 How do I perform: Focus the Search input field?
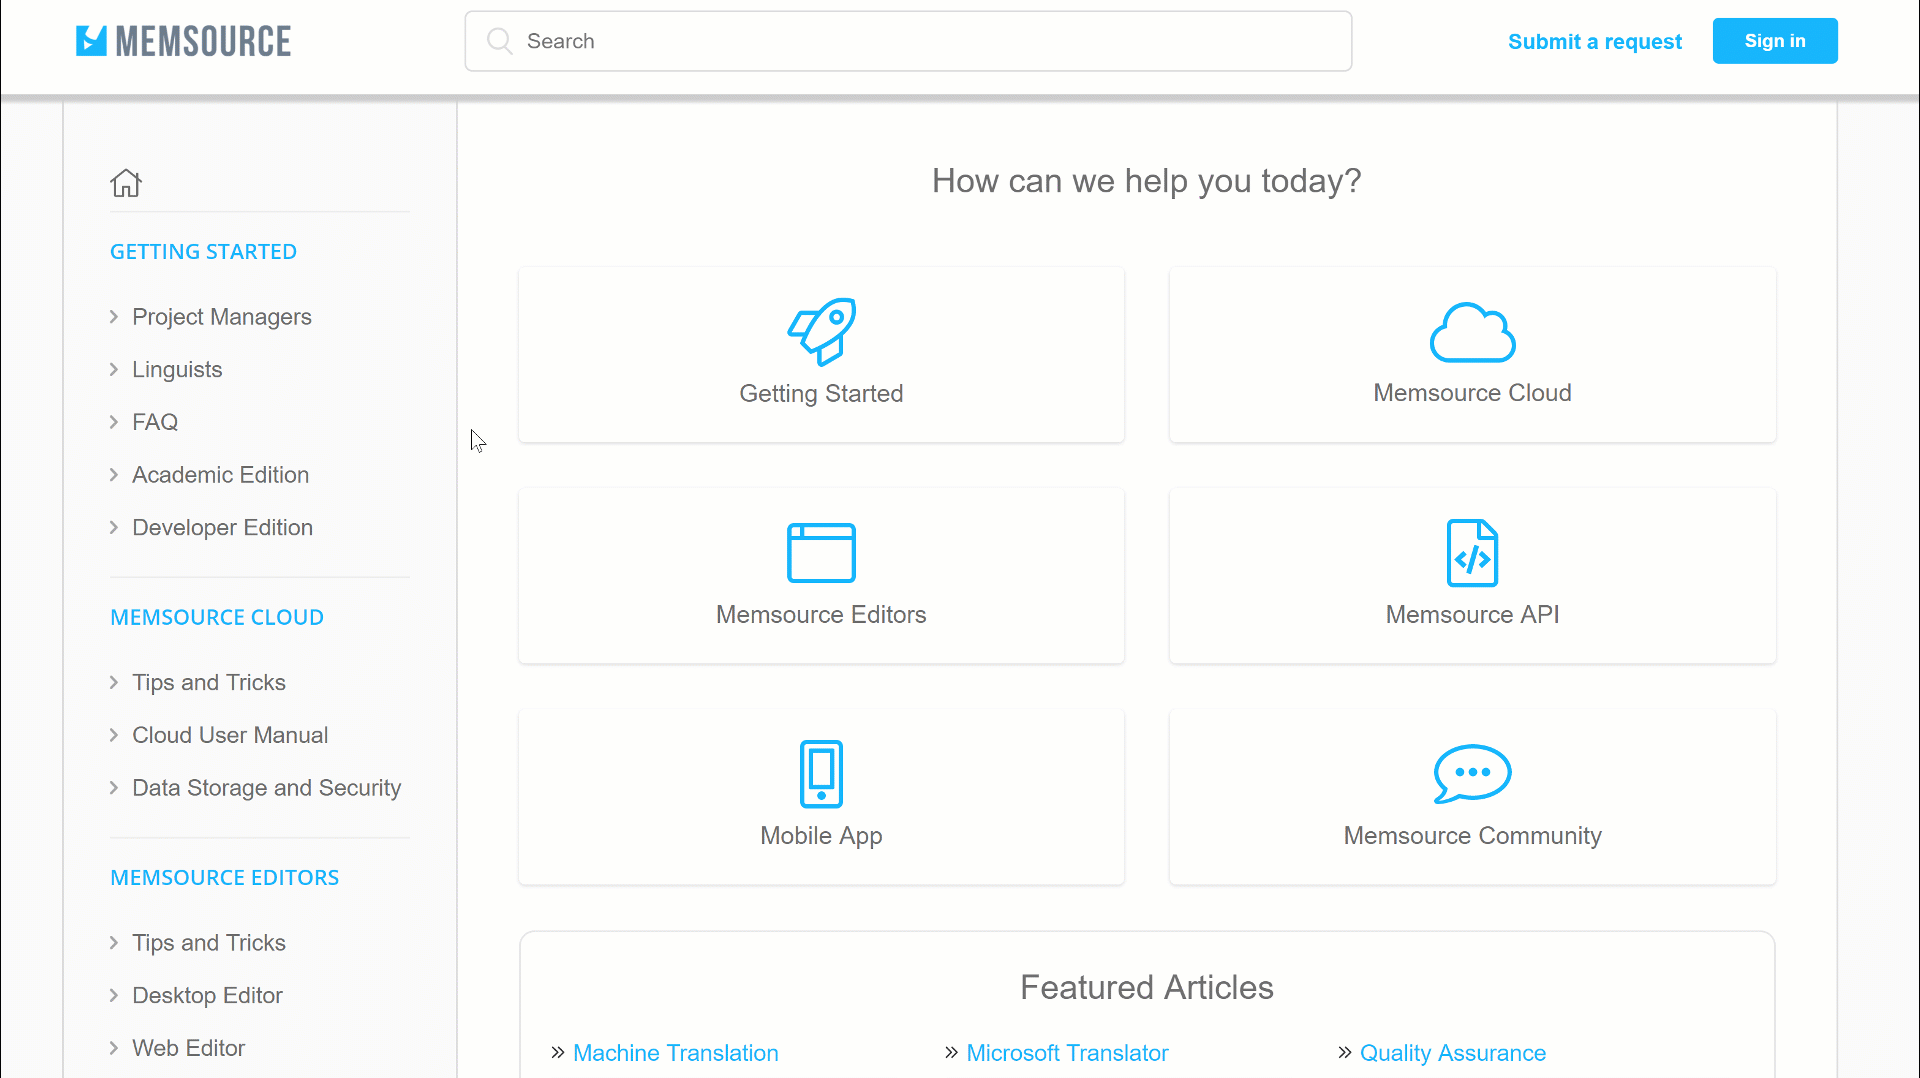click(908, 41)
